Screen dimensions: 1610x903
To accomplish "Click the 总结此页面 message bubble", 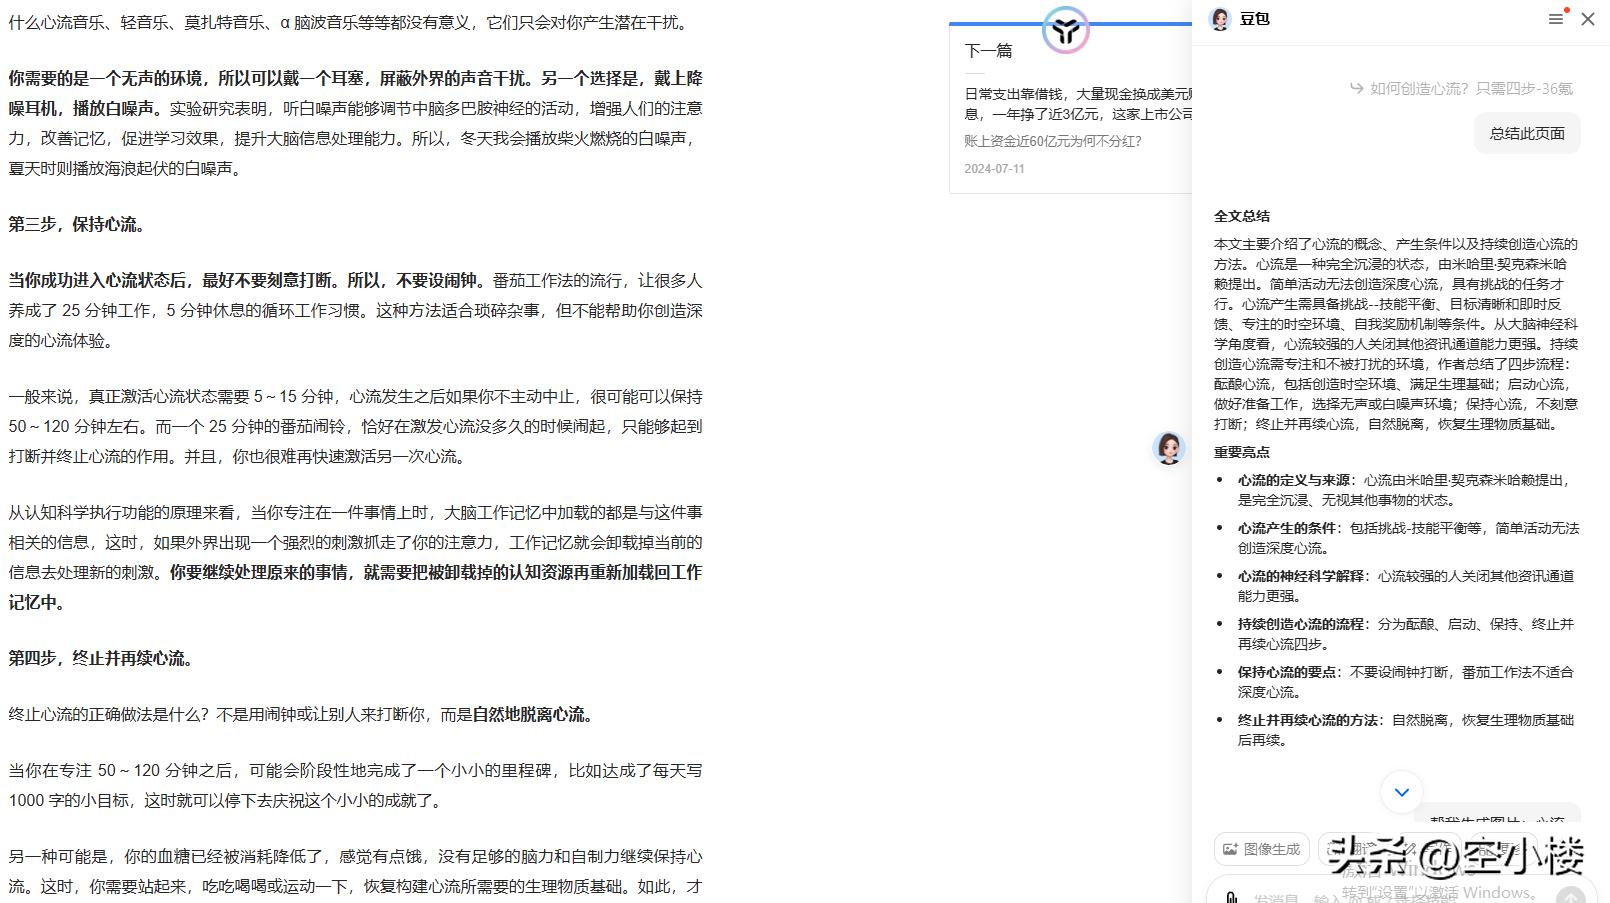I will [x=1527, y=133].
